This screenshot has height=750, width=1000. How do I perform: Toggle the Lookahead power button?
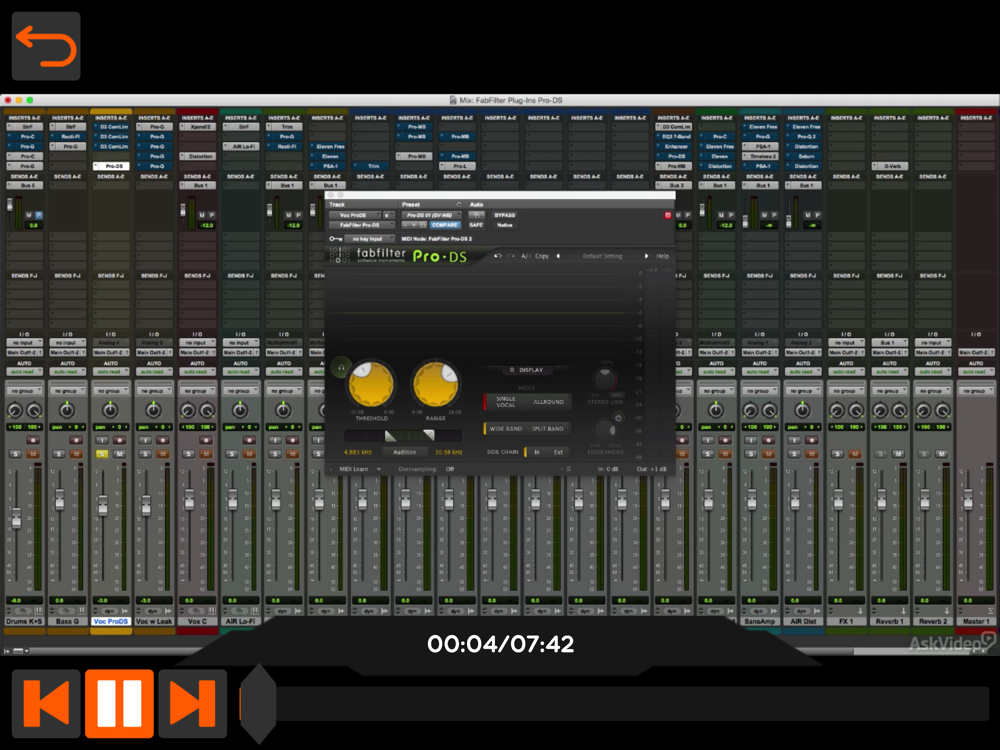pos(617,418)
